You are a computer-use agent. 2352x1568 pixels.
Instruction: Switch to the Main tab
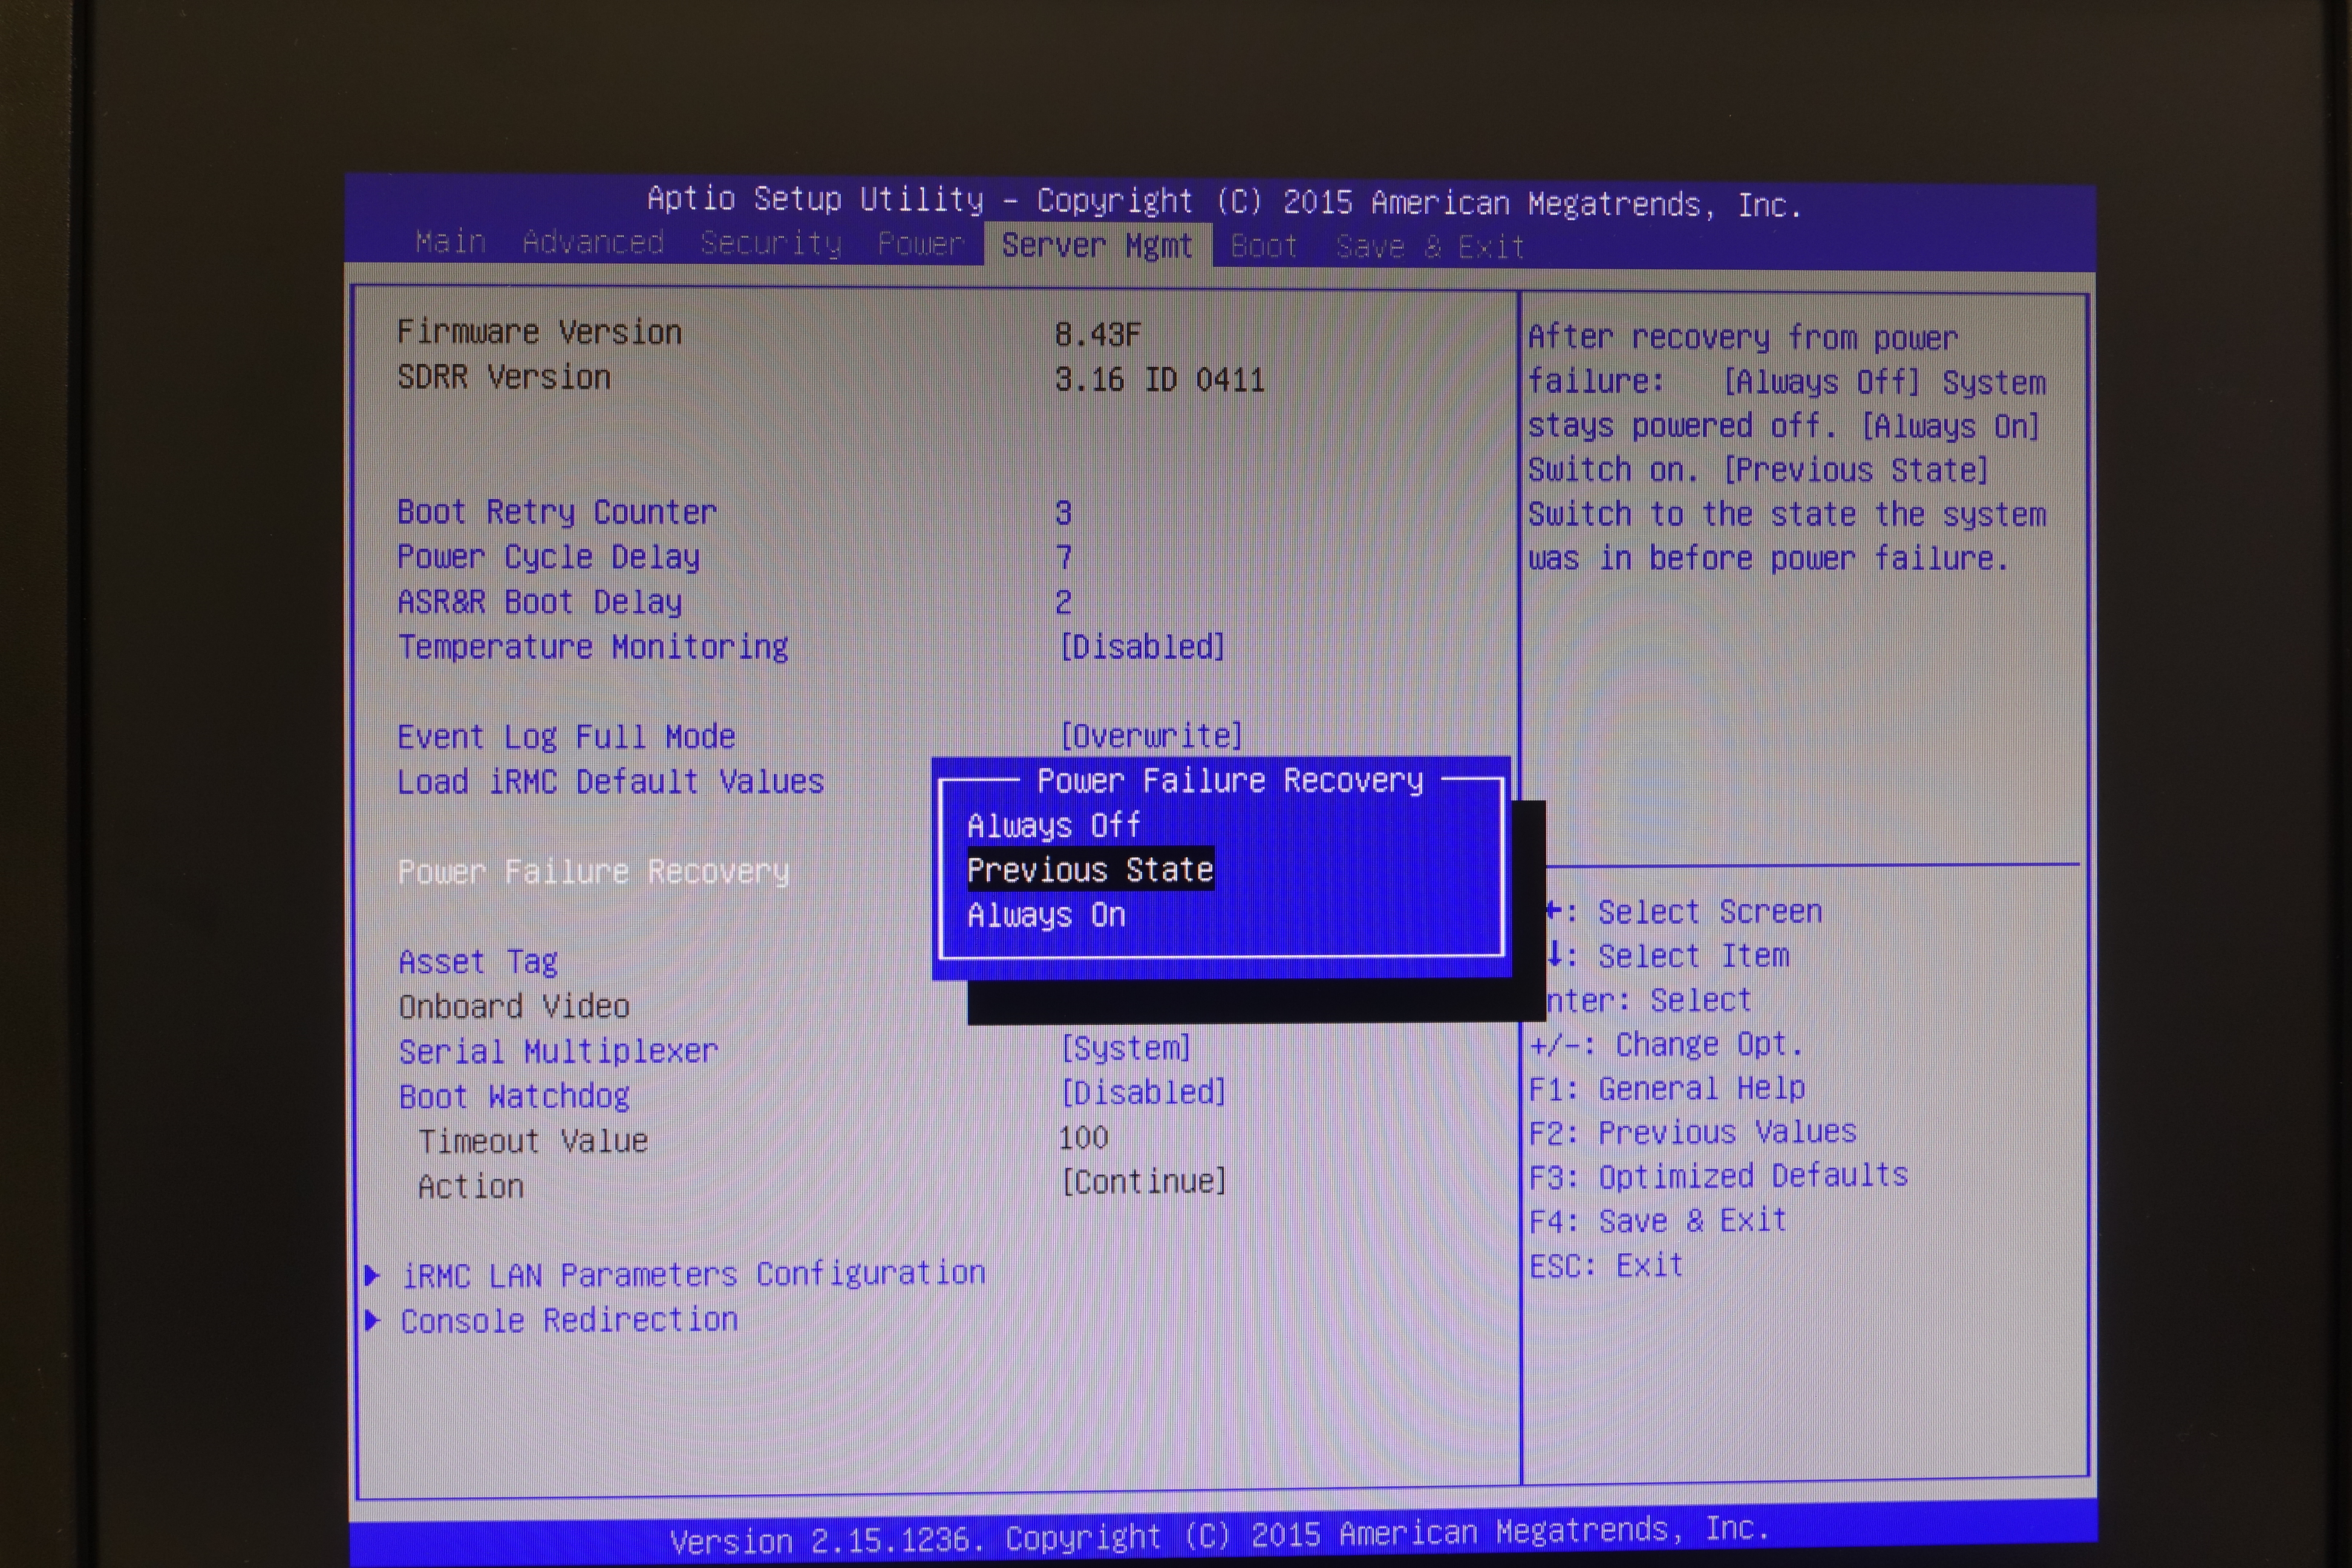[x=450, y=243]
